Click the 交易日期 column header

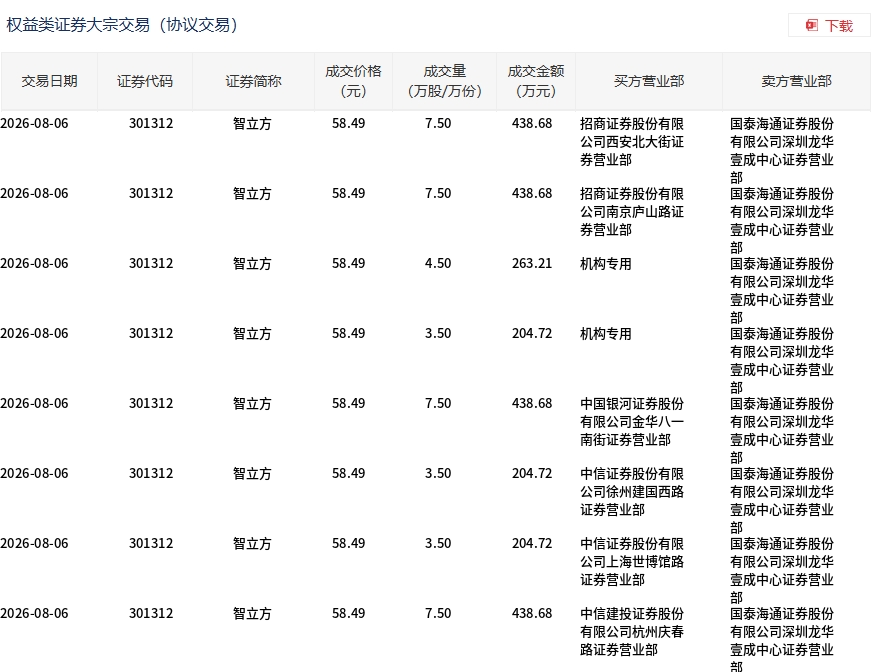click(49, 81)
